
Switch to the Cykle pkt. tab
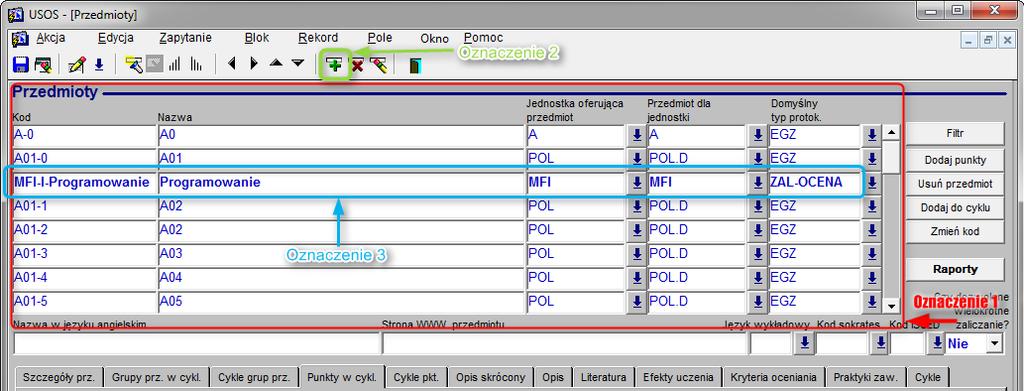pyautogui.click(x=417, y=377)
